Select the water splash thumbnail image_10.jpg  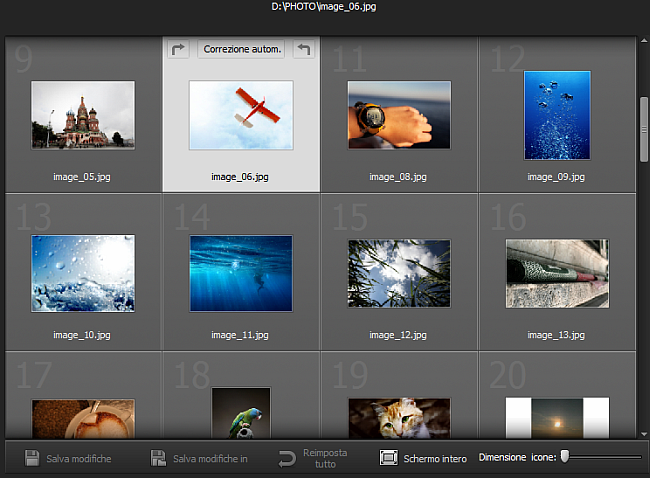click(x=83, y=274)
